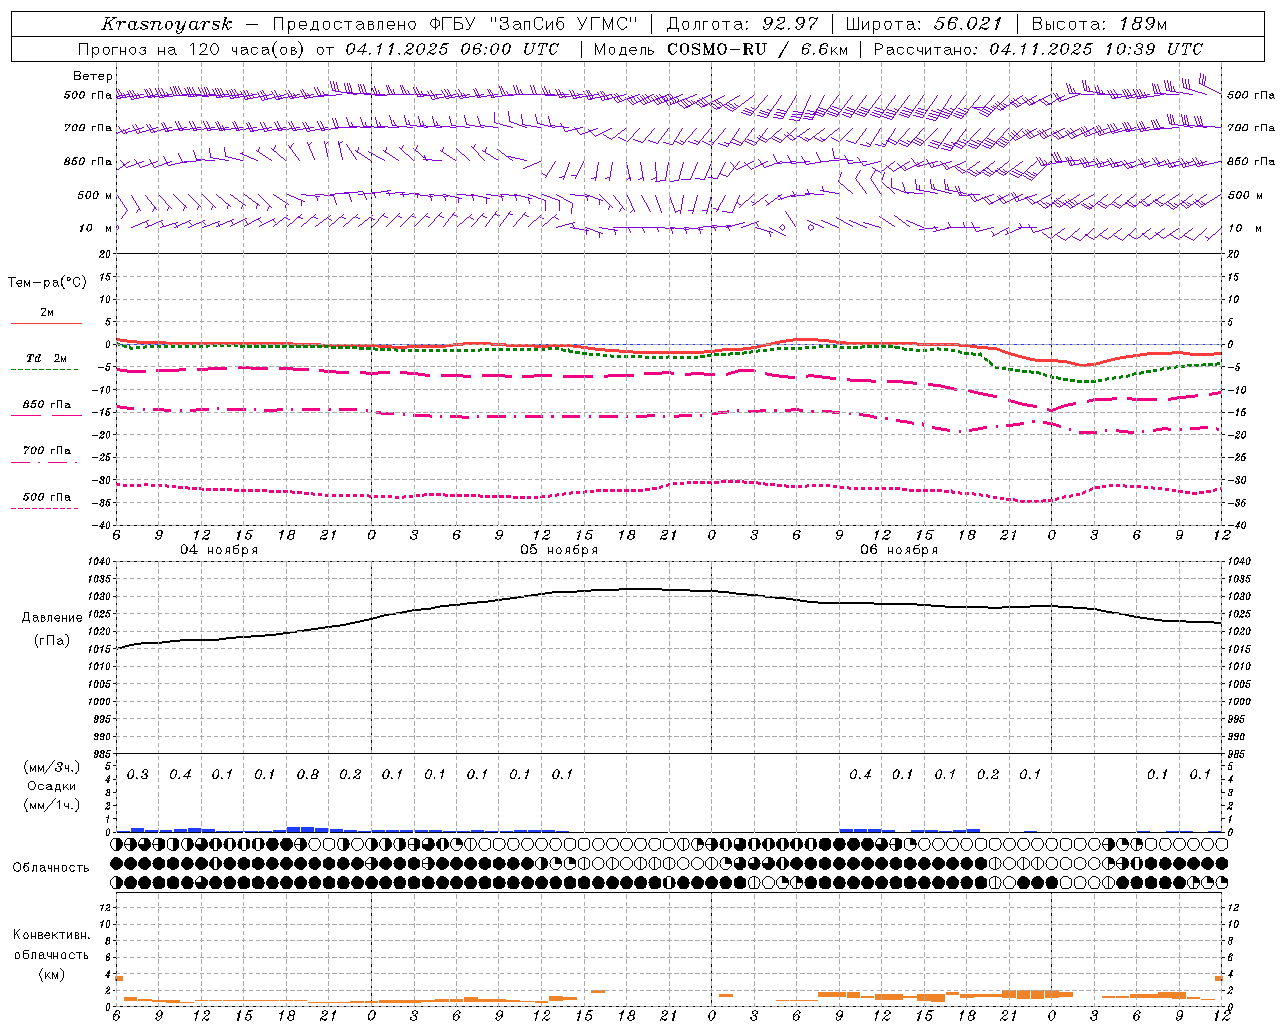1280x1024 pixels.
Task: Click the Конвективн. label text
Action: (x=51, y=935)
